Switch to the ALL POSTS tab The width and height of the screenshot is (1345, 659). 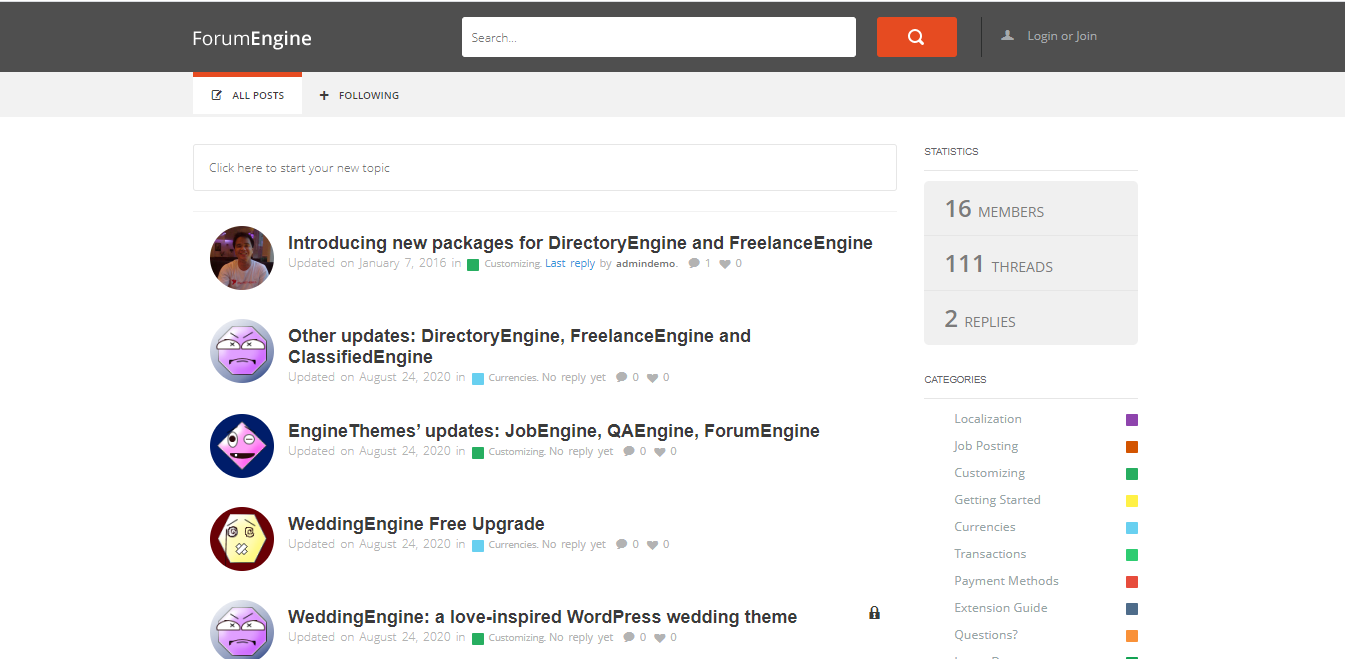(256, 94)
